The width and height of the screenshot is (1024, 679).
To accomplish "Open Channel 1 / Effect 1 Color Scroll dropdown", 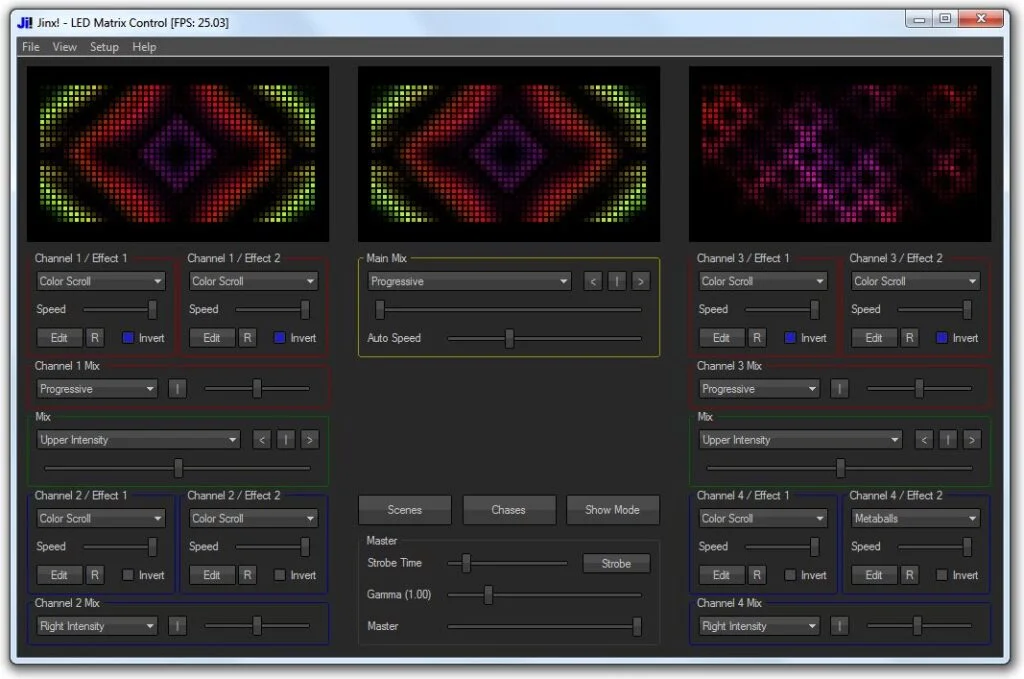I will tap(101, 281).
